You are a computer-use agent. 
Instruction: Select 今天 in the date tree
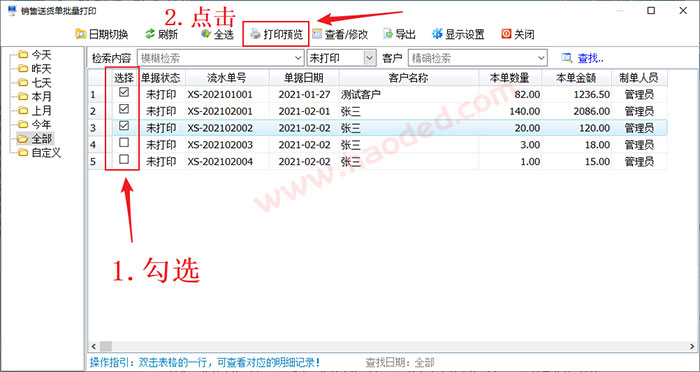click(x=42, y=55)
